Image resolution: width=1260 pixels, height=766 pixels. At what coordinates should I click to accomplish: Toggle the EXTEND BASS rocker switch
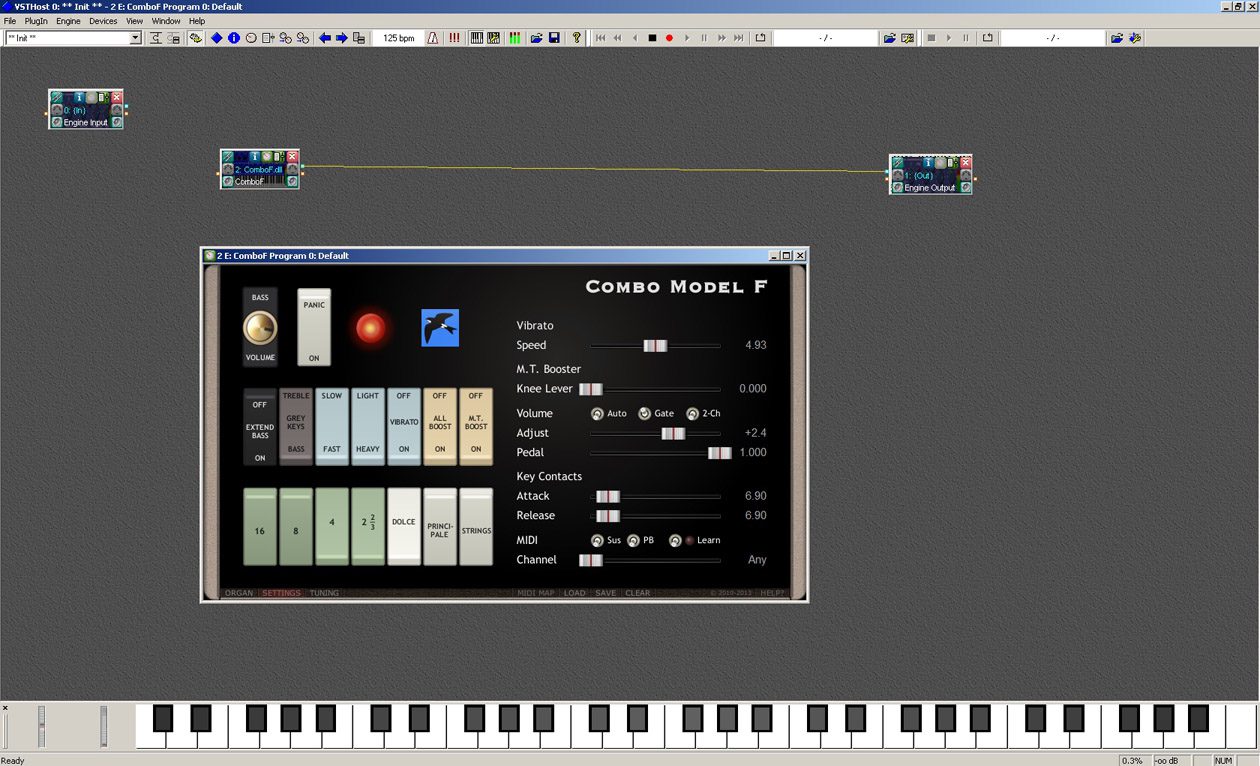point(260,427)
